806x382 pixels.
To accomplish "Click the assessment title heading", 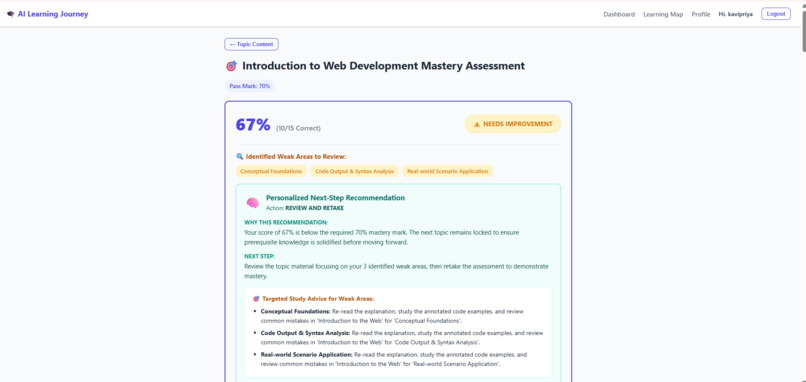I will (x=383, y=66).
